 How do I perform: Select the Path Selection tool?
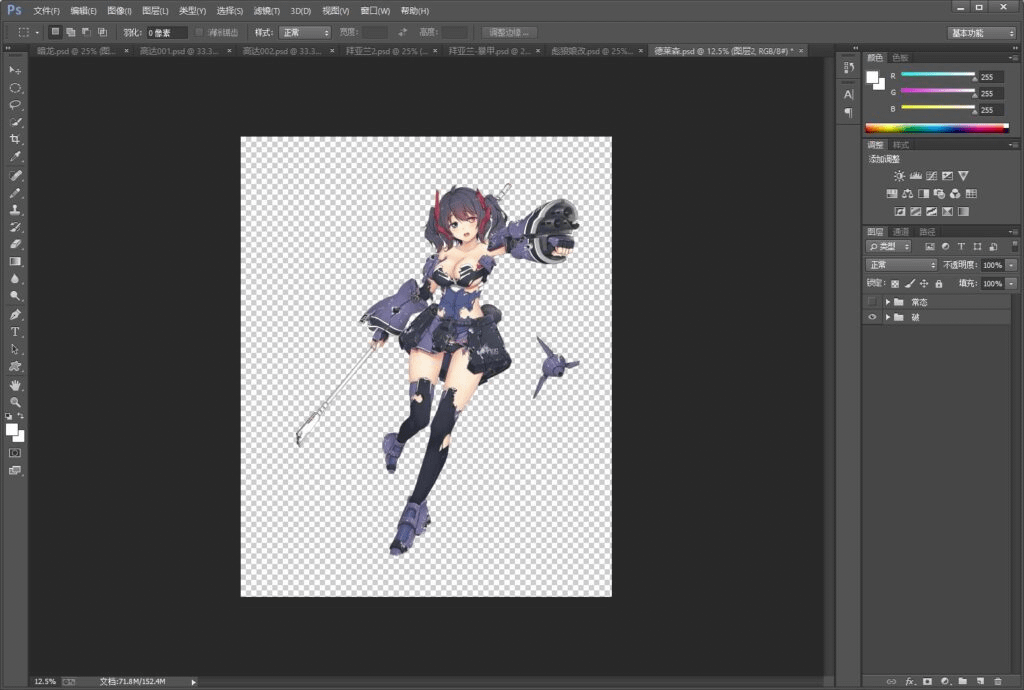pyautogui.click(x=14, y=349)
